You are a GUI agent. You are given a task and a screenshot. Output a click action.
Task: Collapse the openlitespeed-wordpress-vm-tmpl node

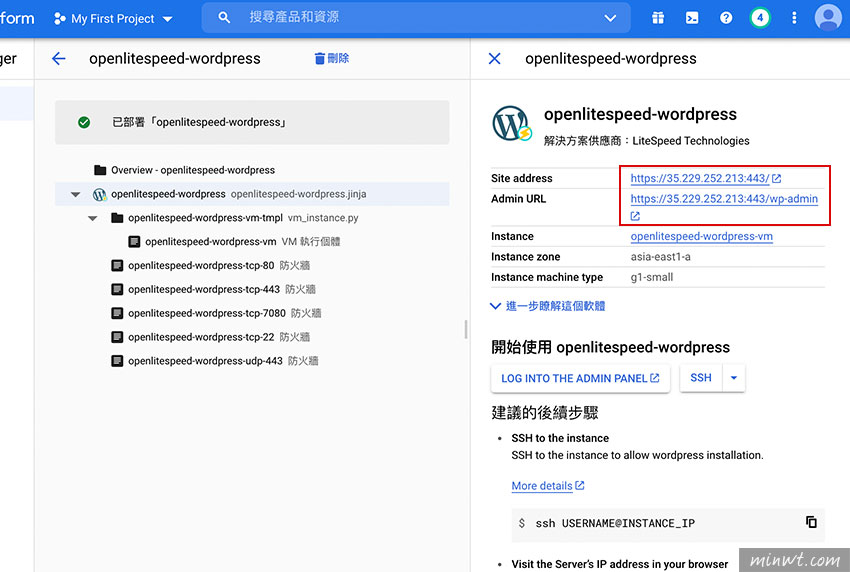(93, 218)
